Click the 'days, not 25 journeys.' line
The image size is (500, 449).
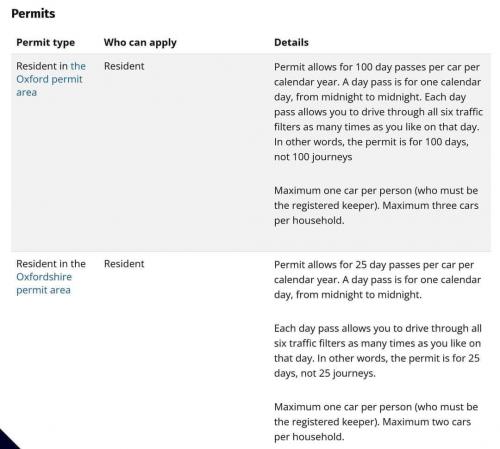(325, 373)
